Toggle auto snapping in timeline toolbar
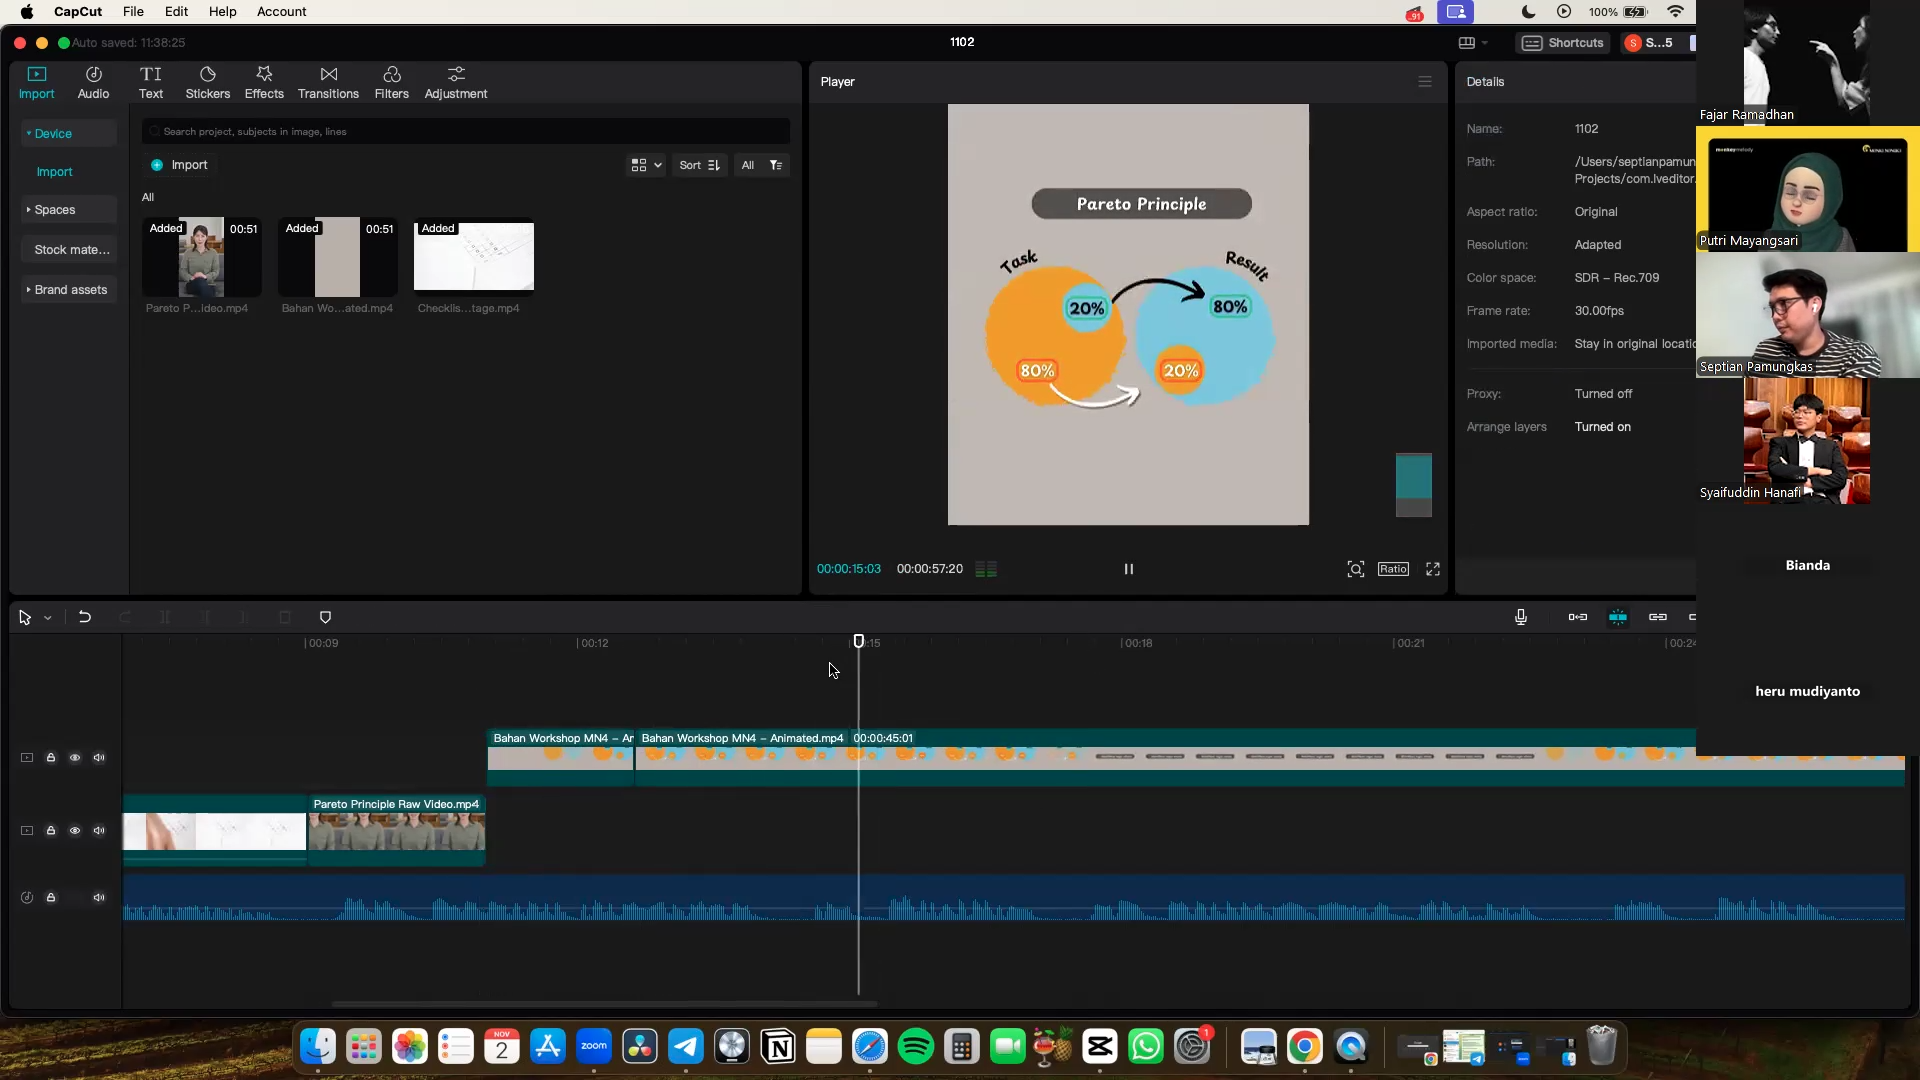Image resolution: width=1920 pixels, height=1080 pixels. pyautogui.click(x=1618, y=617)
